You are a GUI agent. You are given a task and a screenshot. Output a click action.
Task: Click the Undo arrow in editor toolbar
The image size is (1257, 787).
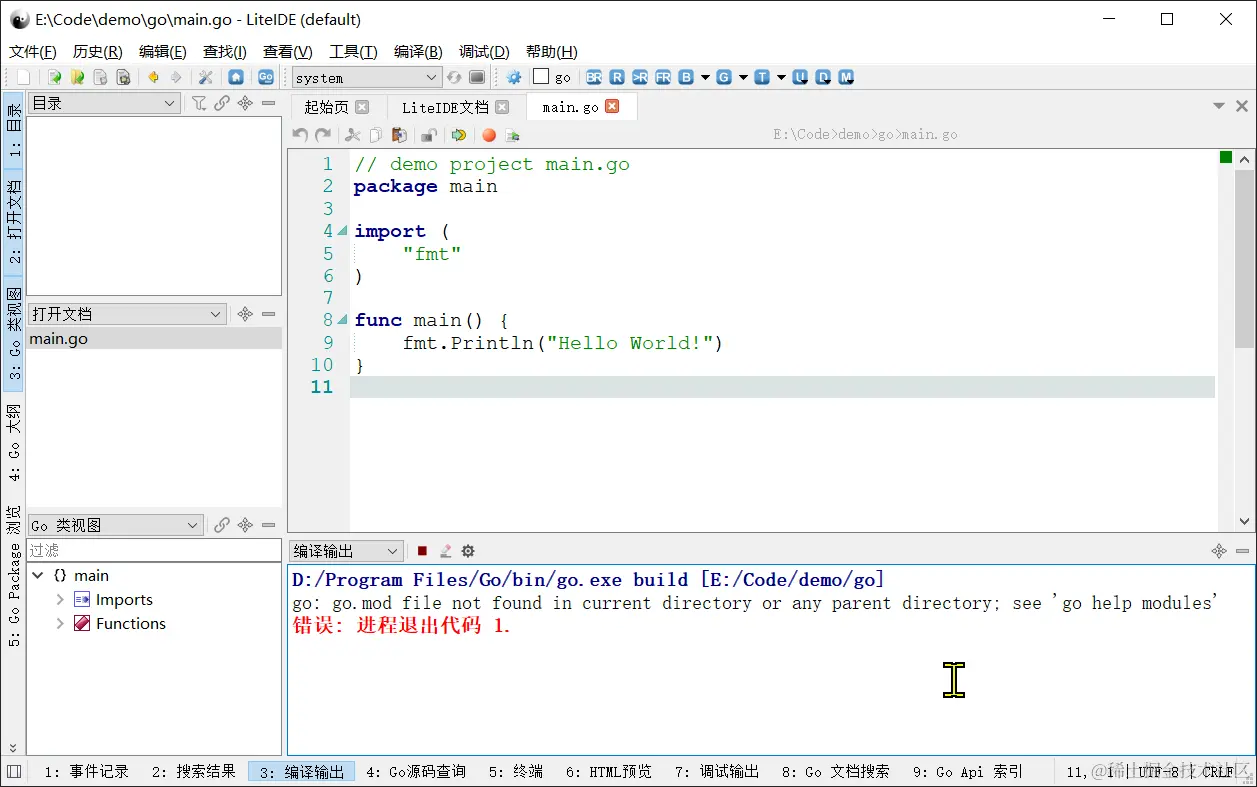300,135
